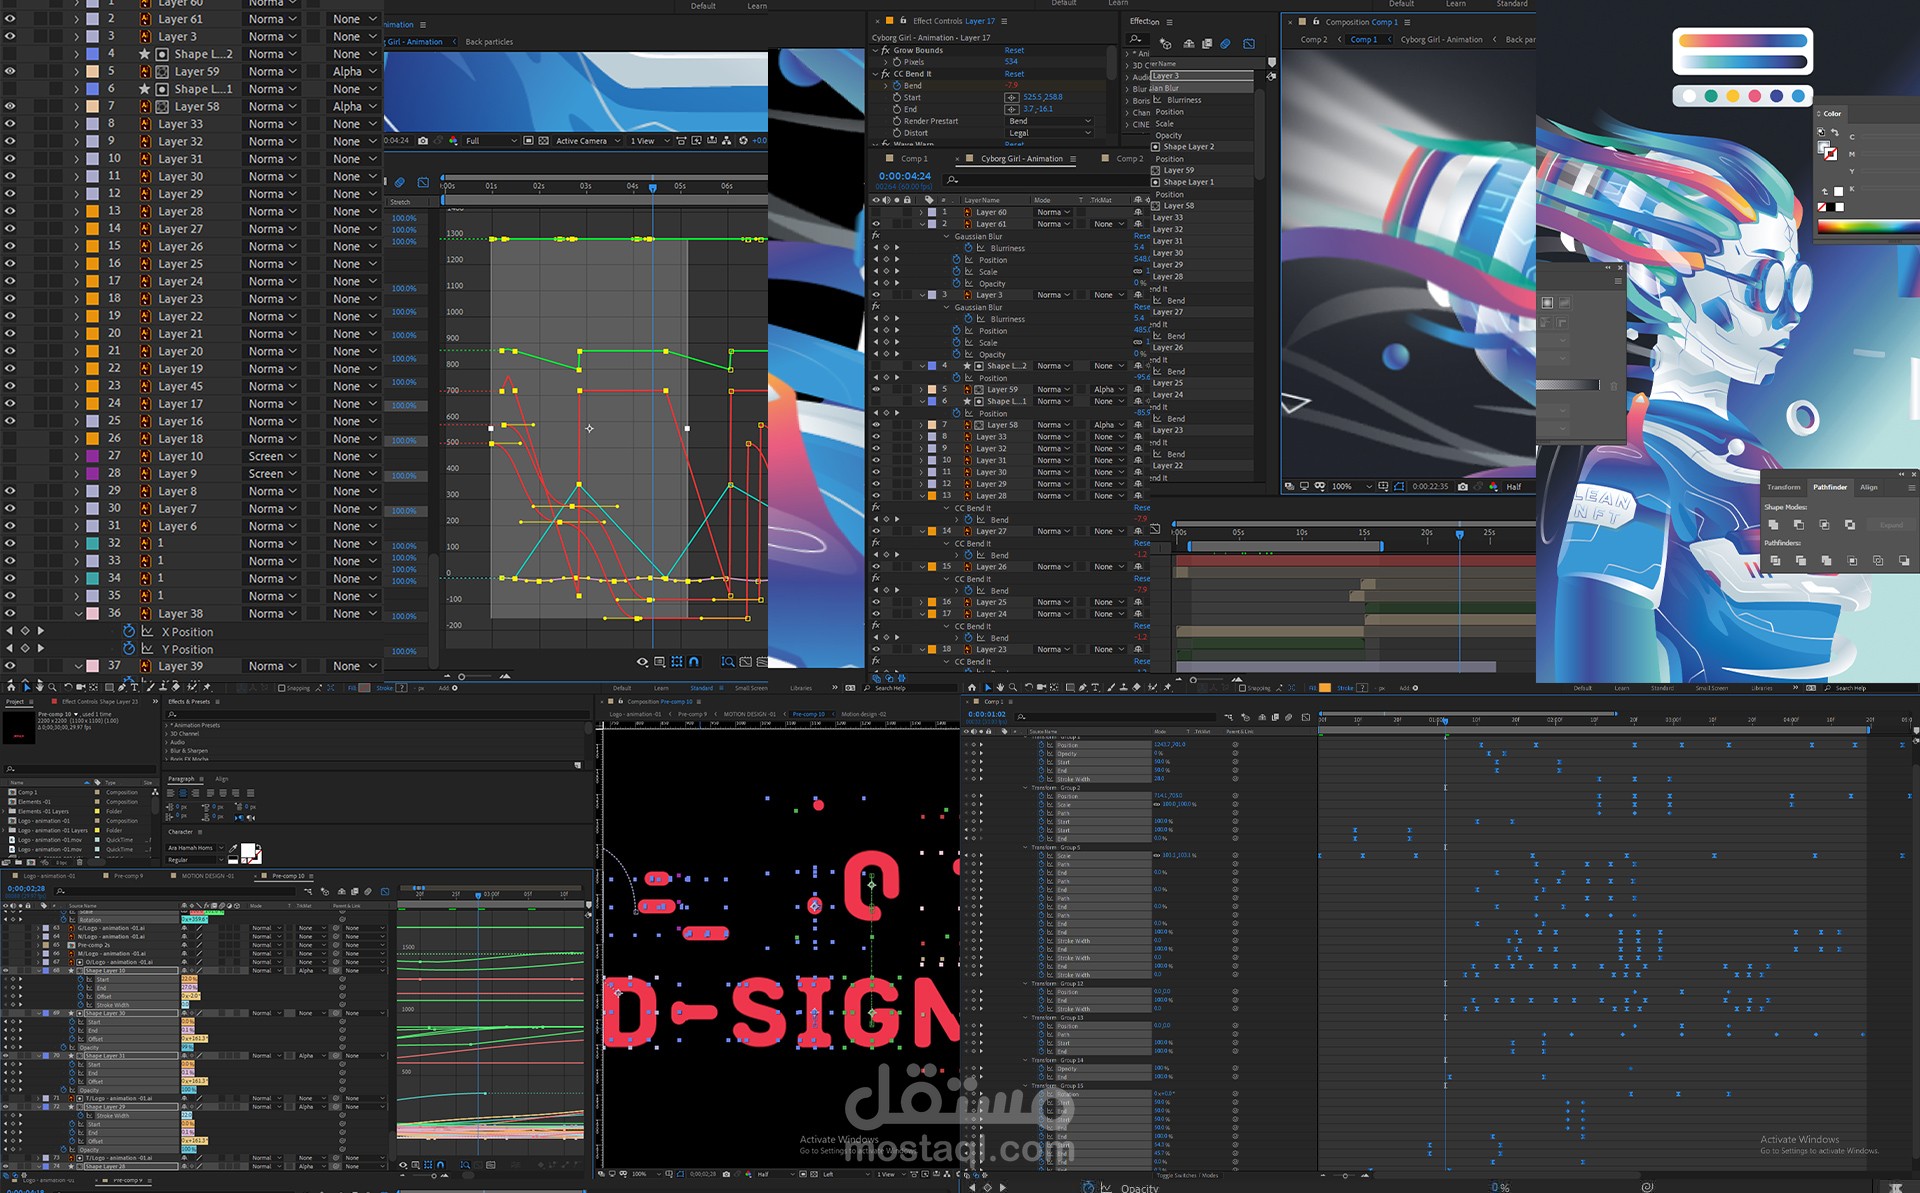
Task: Take snapshot with camera icon beside 0:00:22:35
Action: click(x=1463, y=487)
